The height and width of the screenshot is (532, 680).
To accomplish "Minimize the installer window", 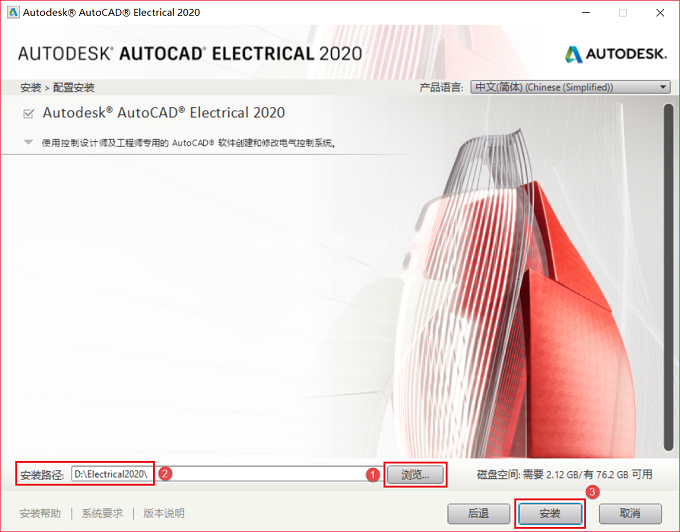I will 586,13.
